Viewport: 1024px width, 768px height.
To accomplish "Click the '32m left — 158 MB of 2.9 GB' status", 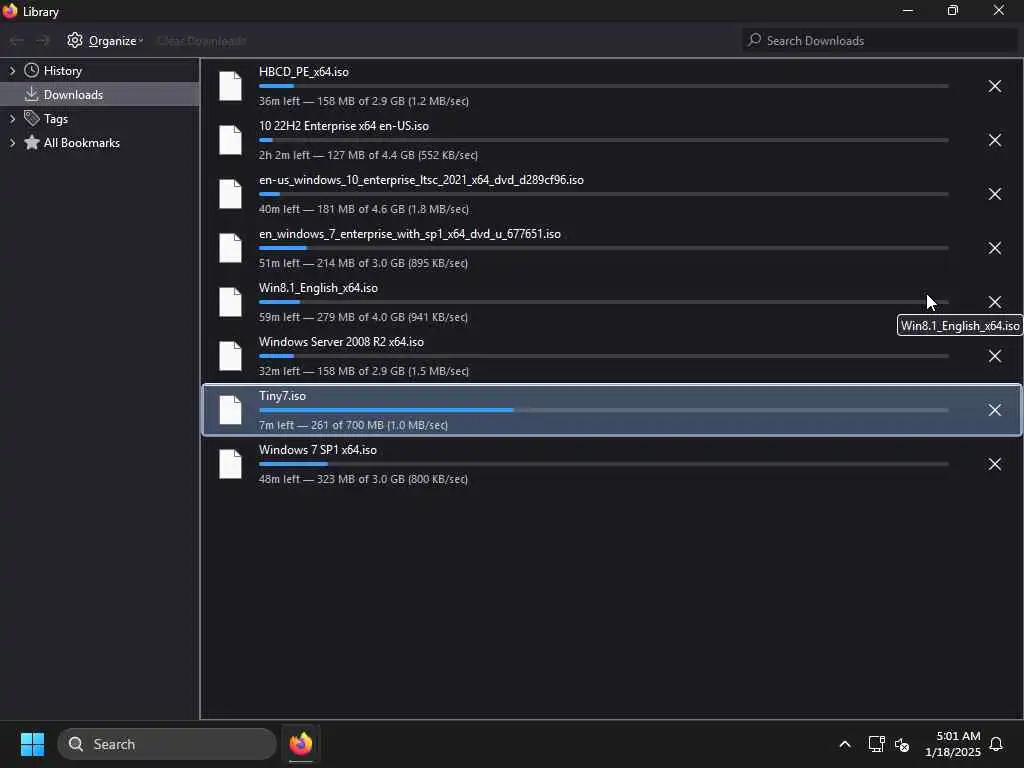I will pos(364,371).
